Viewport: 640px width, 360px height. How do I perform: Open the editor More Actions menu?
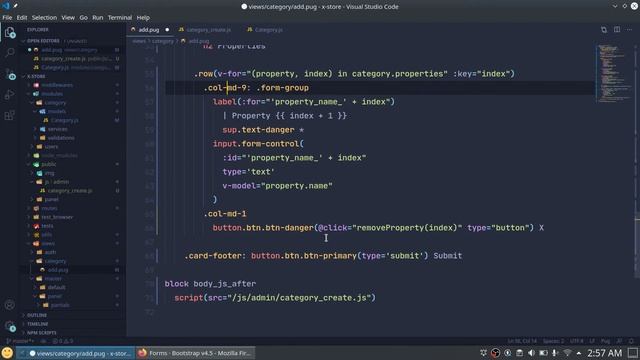pyautogui.click(x=629, y=30)
